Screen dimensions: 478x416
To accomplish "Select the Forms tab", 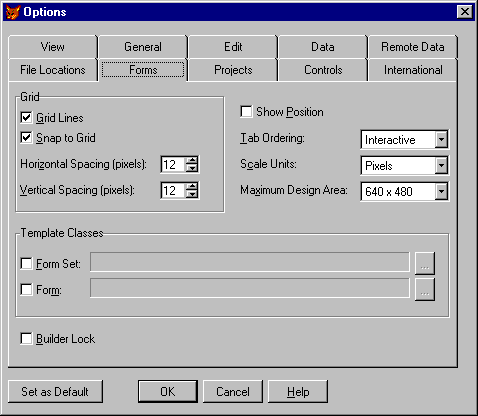I will [x=143, y=70].
